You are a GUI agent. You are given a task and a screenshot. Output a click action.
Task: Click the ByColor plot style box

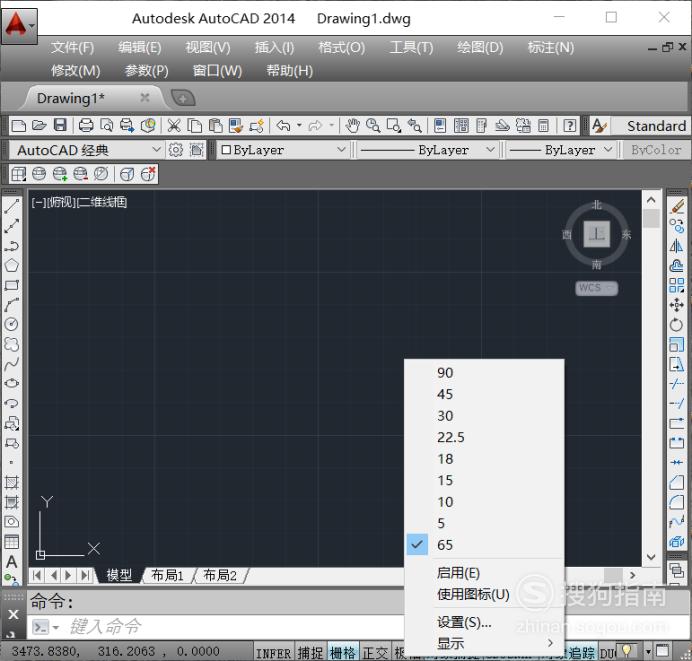point(657,150)
